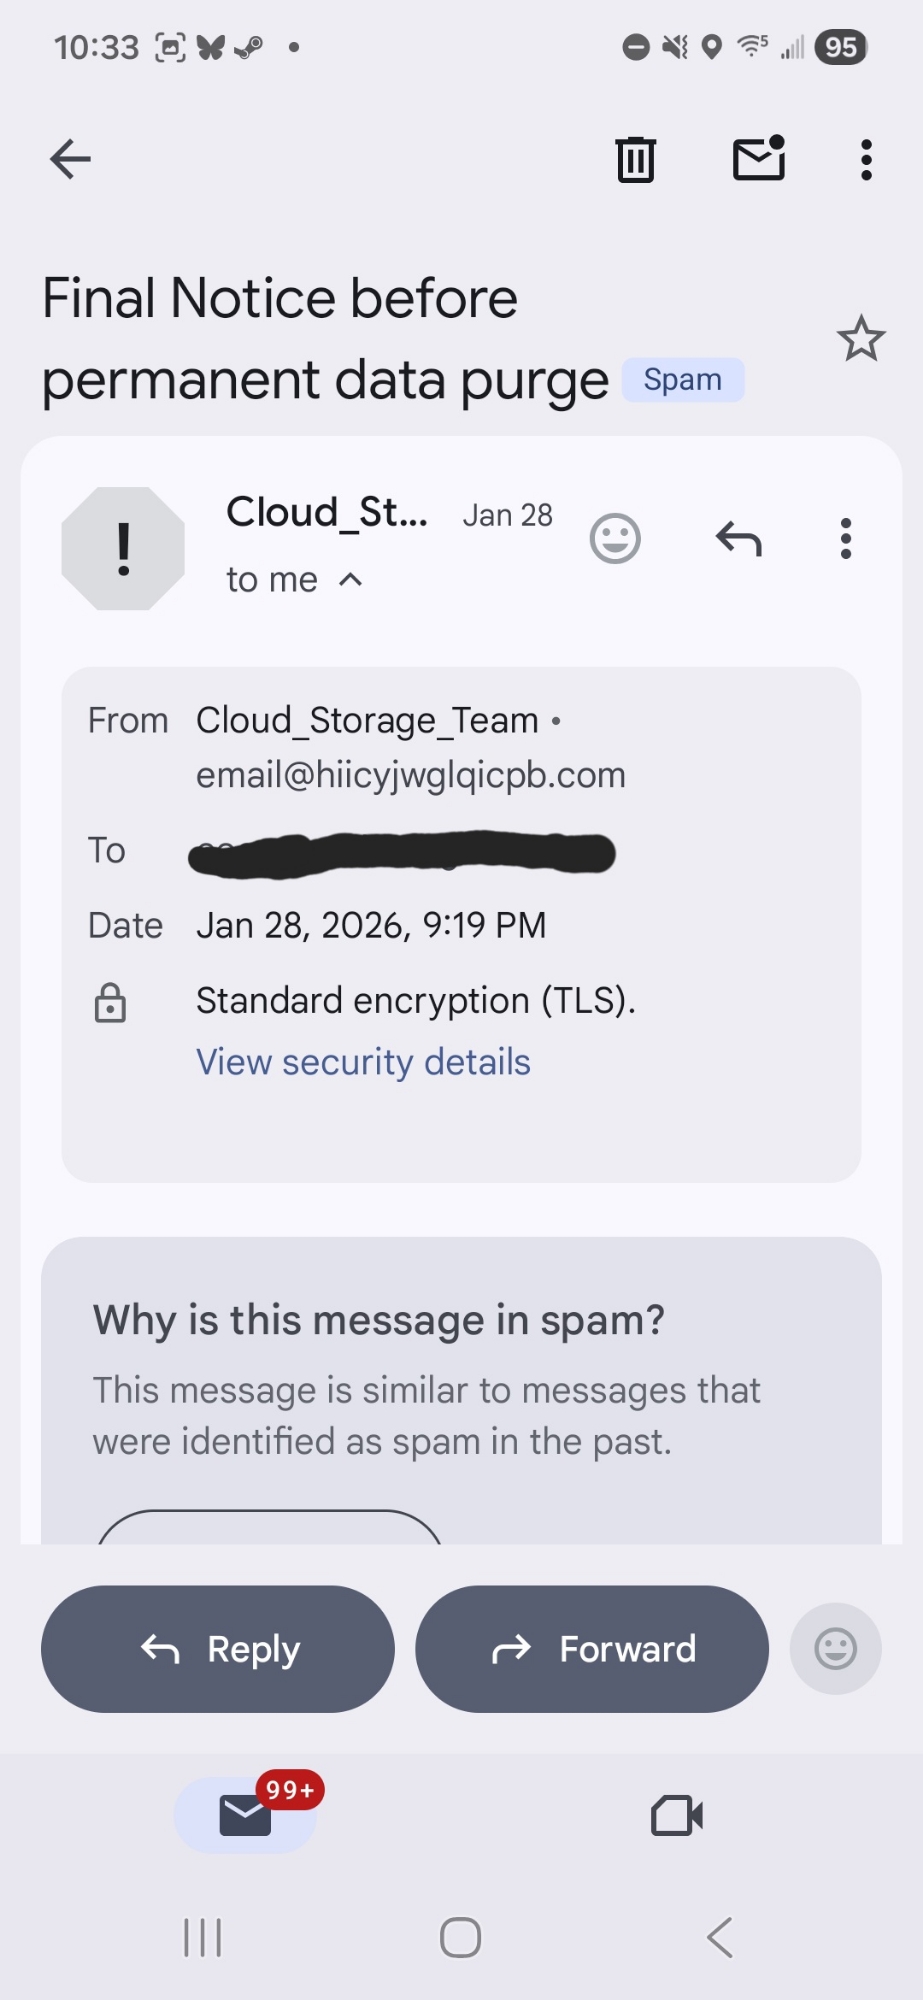Delete this email with trash icon
The image size is (923, 2000).
pyautogui.click(x=635, y=159)
